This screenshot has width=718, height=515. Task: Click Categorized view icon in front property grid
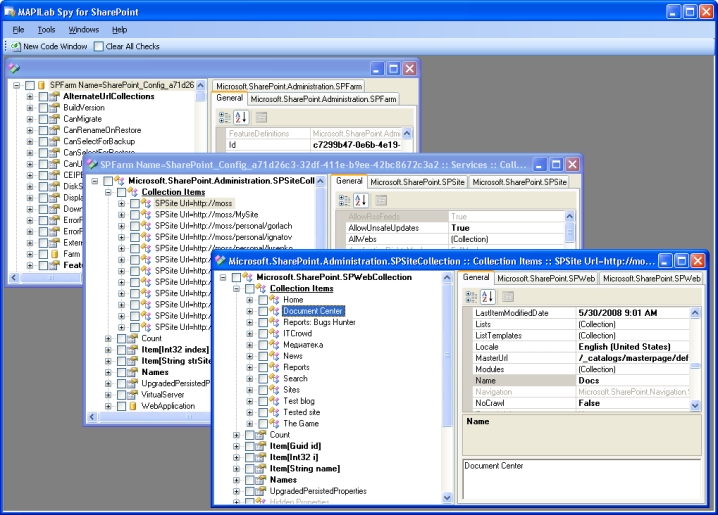[x=472, y=296]
